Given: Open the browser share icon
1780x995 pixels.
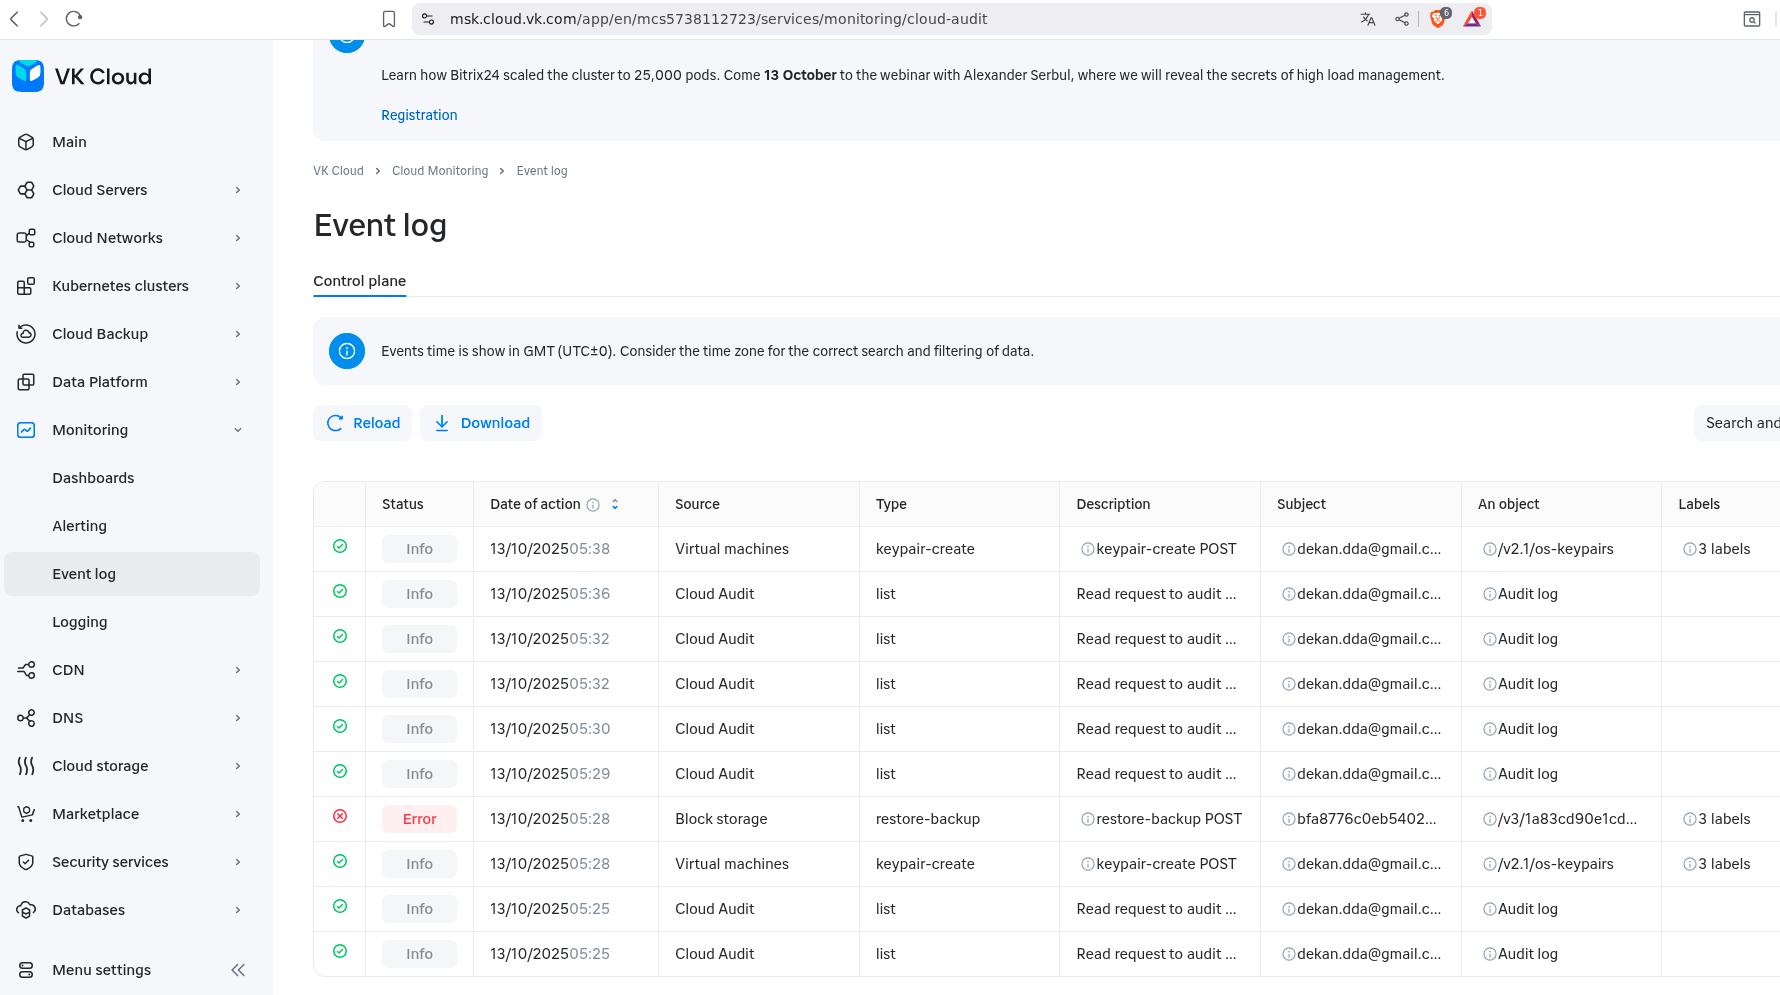Looking at the screenshot, I should coord(1402,19).
